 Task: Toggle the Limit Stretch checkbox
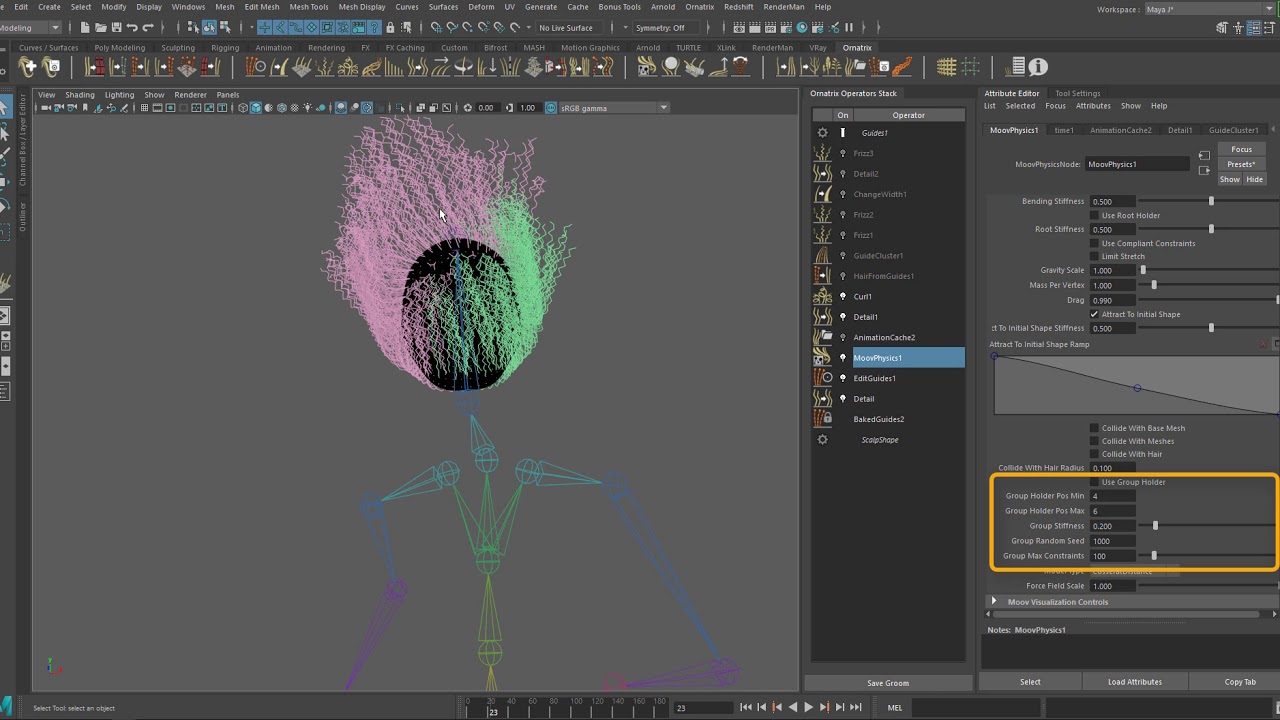tap(1094, 256)
